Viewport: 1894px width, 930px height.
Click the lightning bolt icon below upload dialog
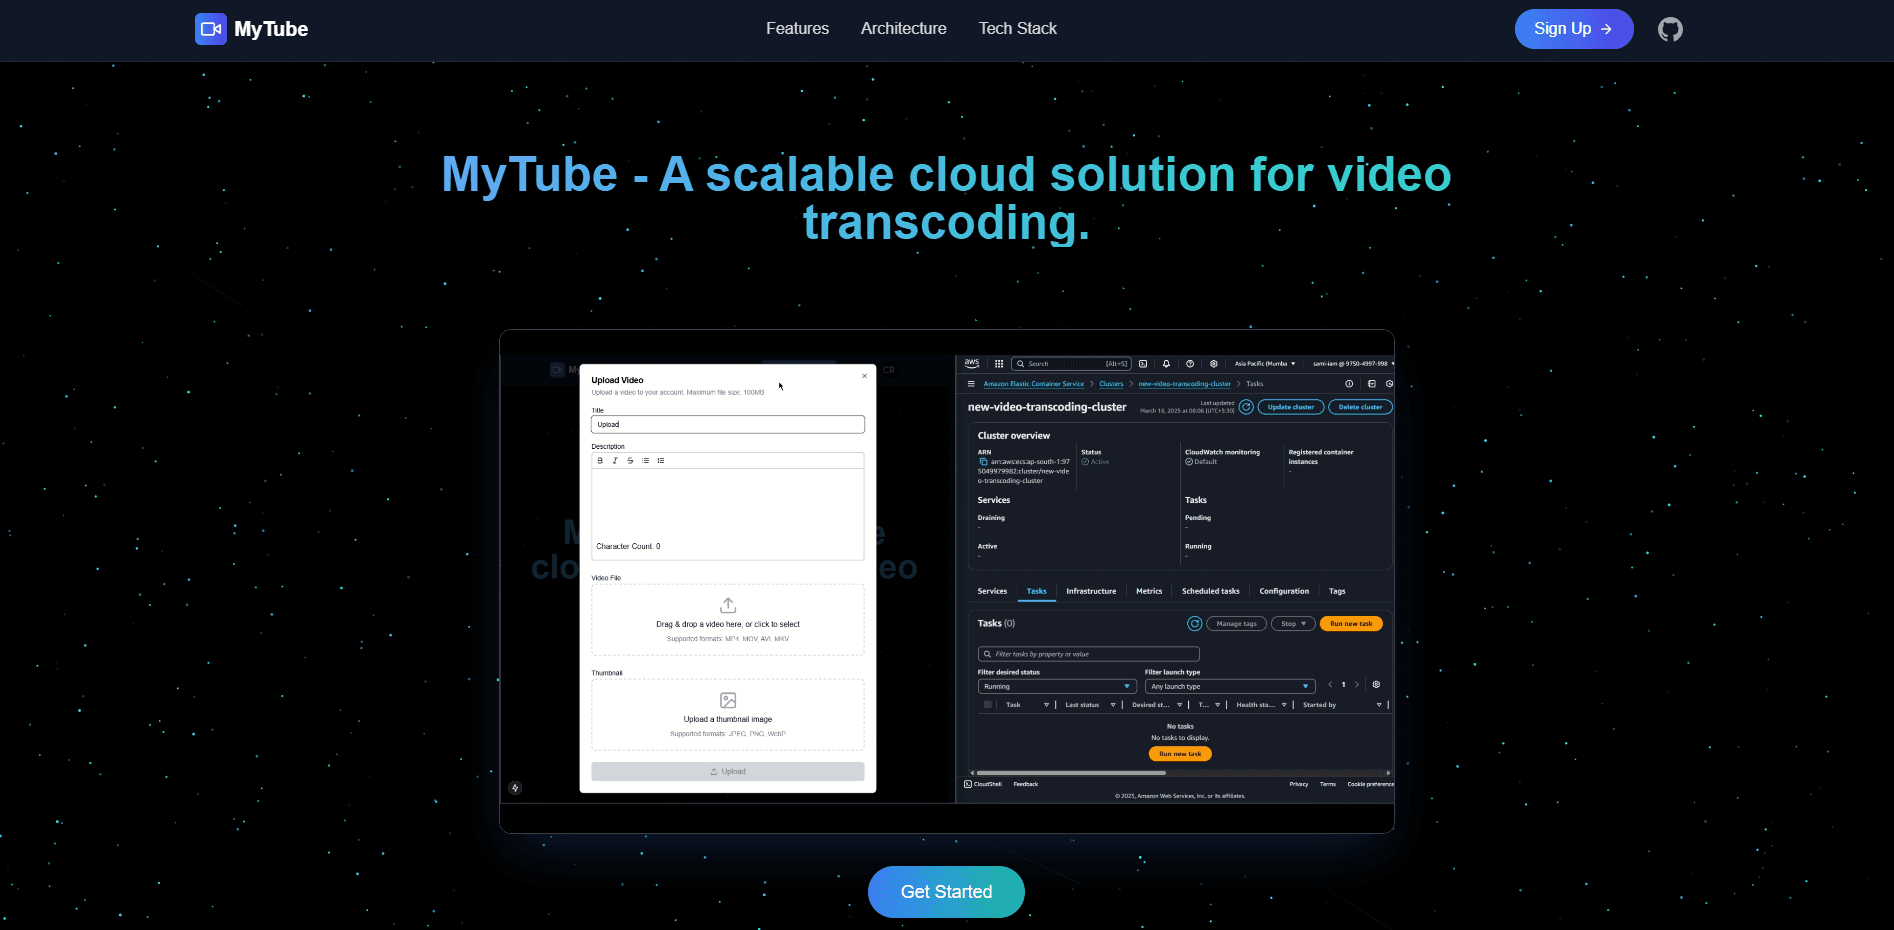(515, 788)
